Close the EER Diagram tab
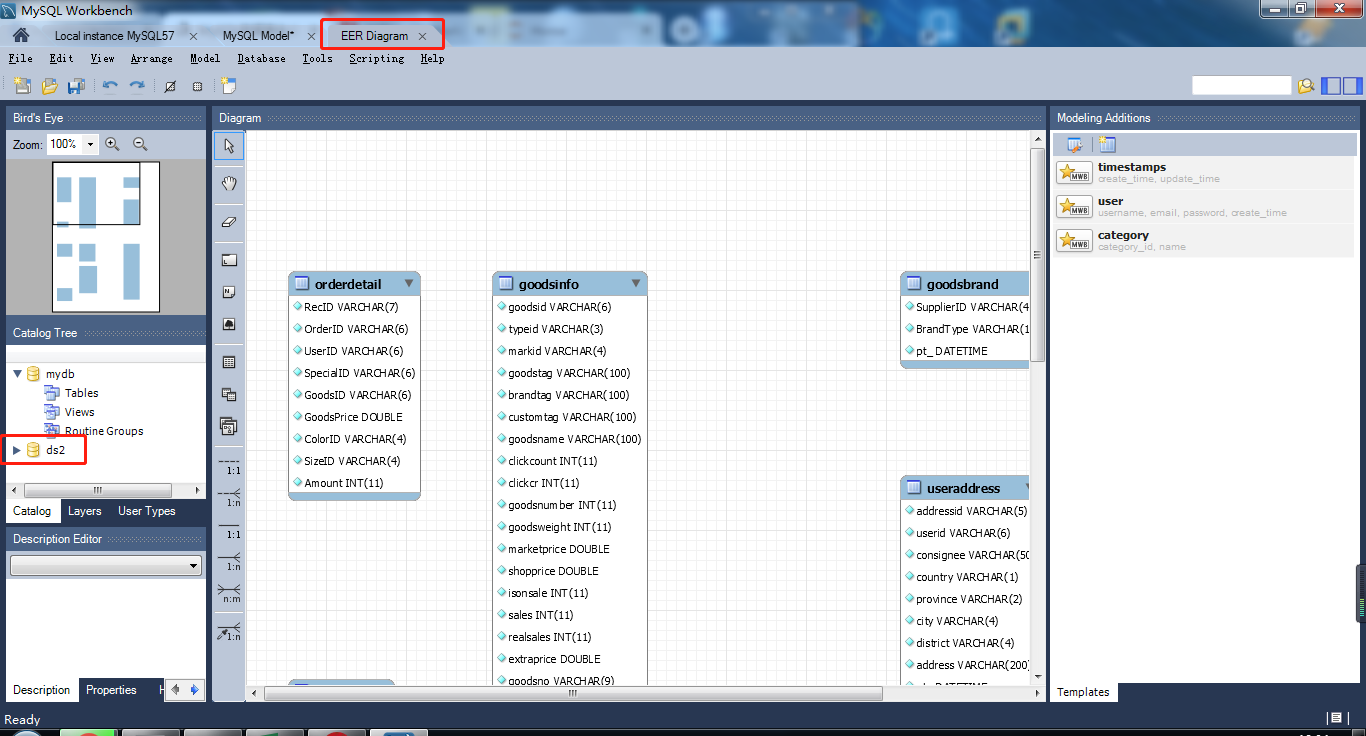Viewport: 1366px width, 736px height. [422, 36]
